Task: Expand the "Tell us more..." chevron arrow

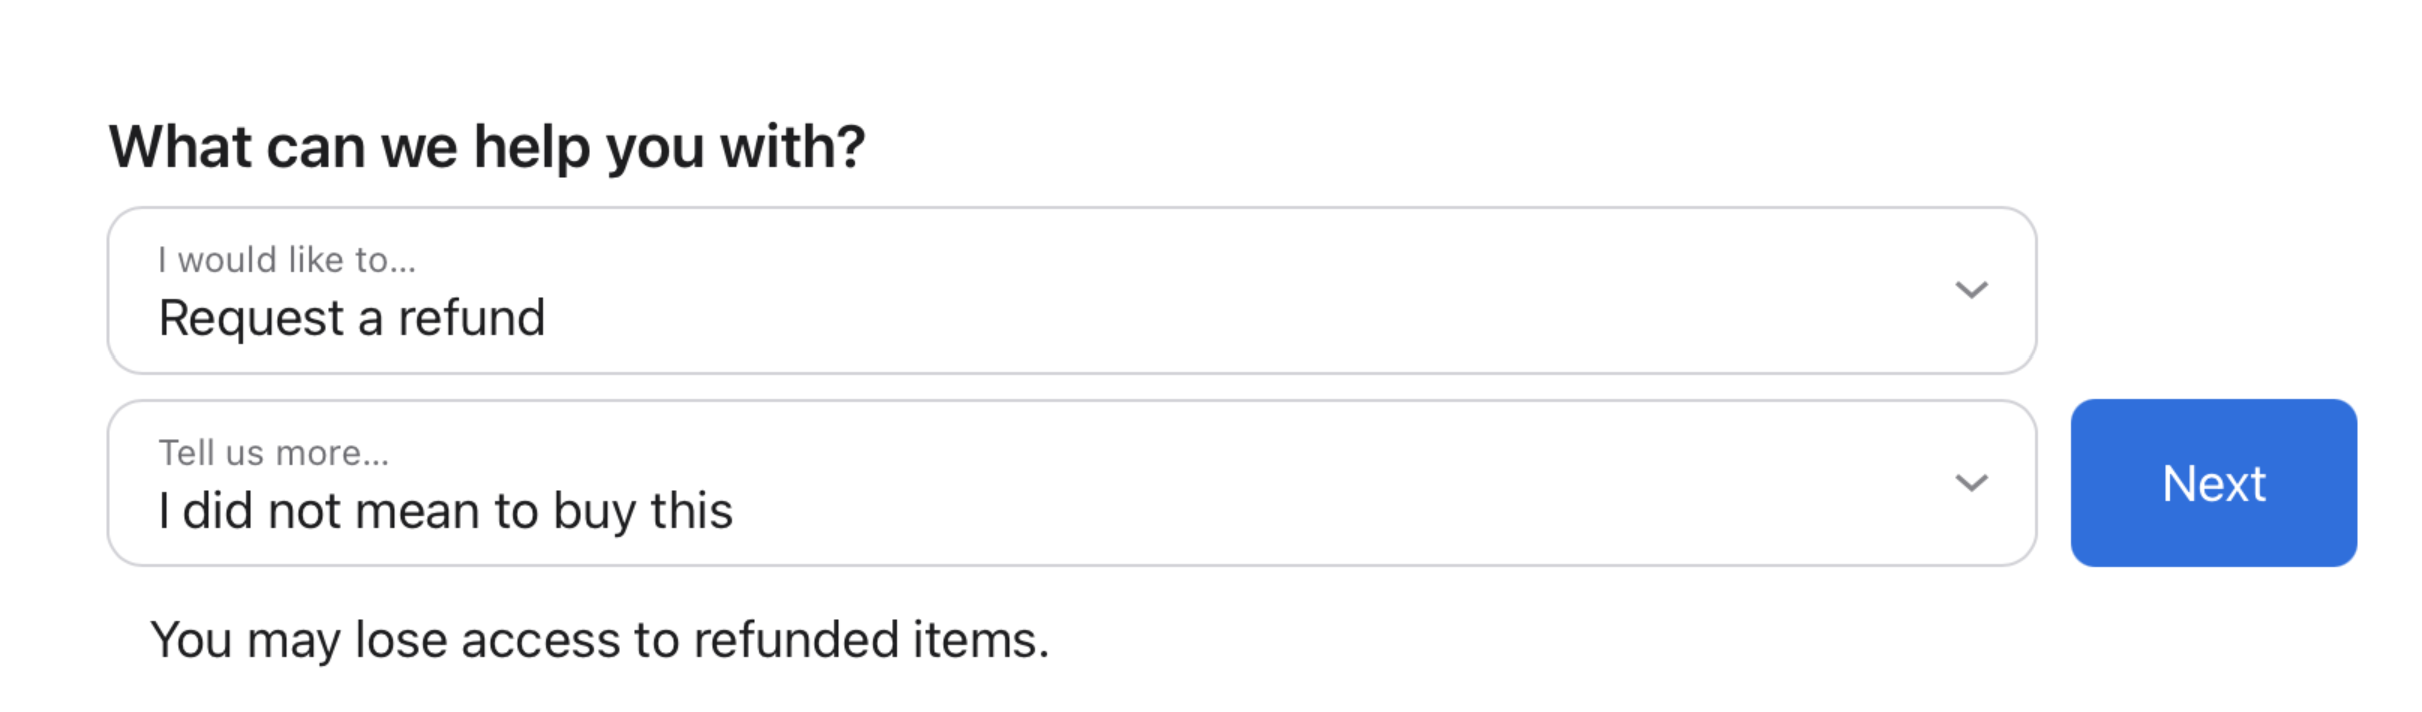Action: click(1970, 483)
